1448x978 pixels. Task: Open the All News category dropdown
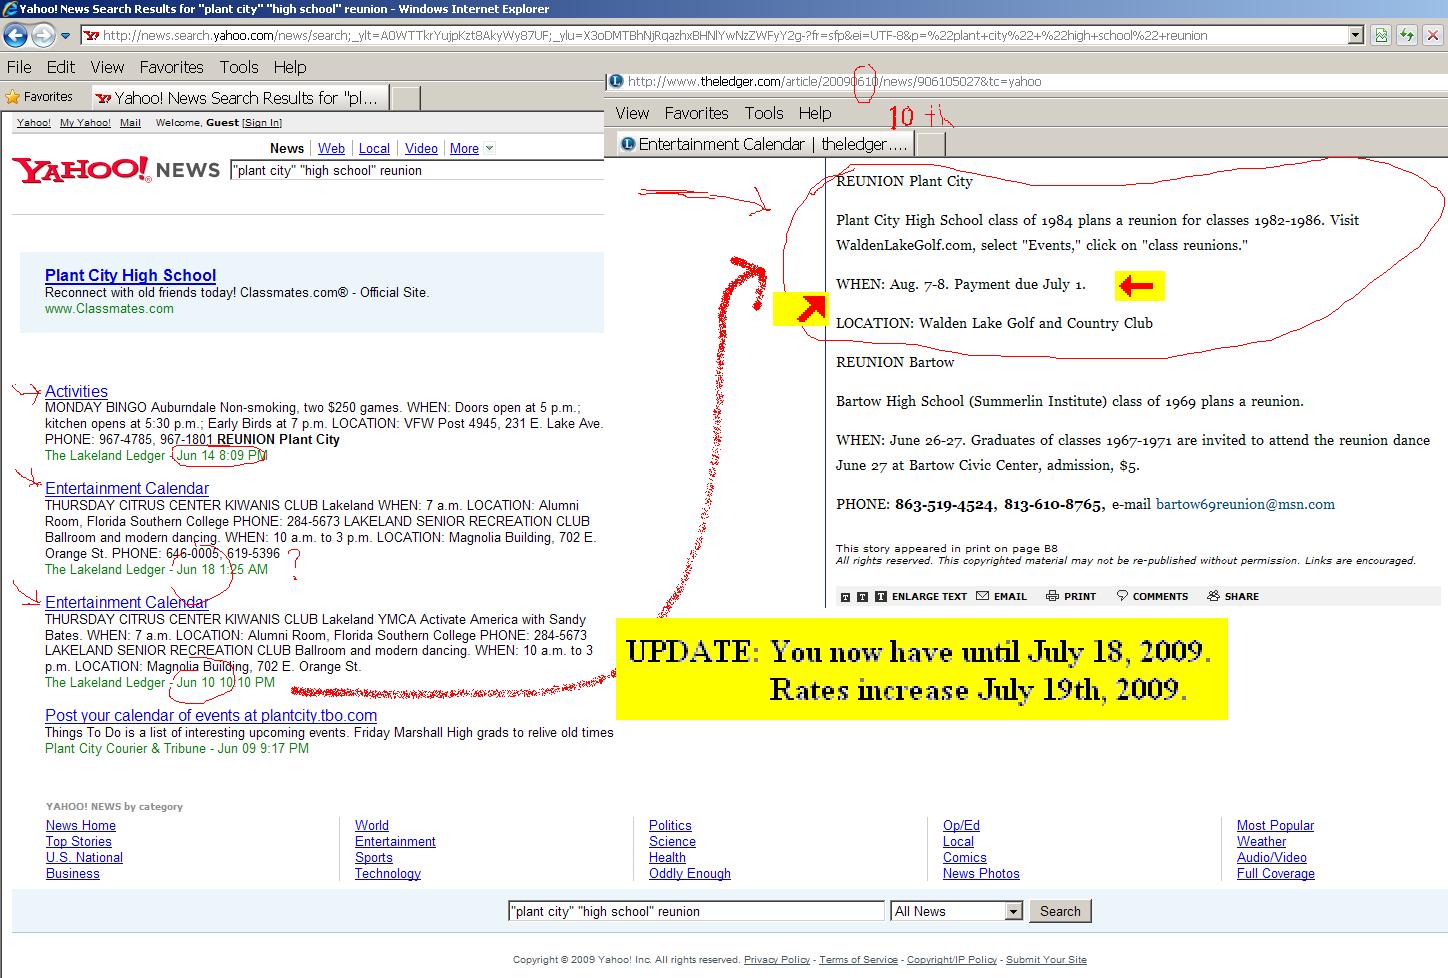pos(1013,911)
